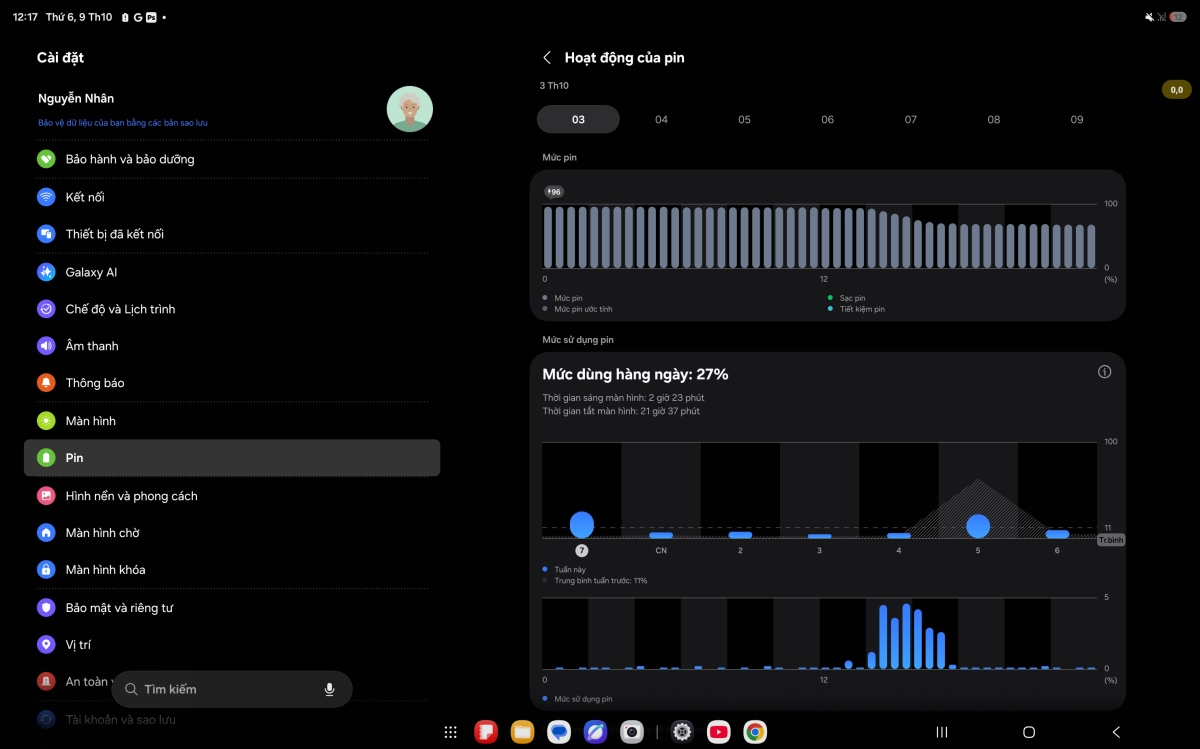Open info icon for Mức dùng hàng ngày
1200x749 pixels.
pyautogui.click(x=1104, y=372)
